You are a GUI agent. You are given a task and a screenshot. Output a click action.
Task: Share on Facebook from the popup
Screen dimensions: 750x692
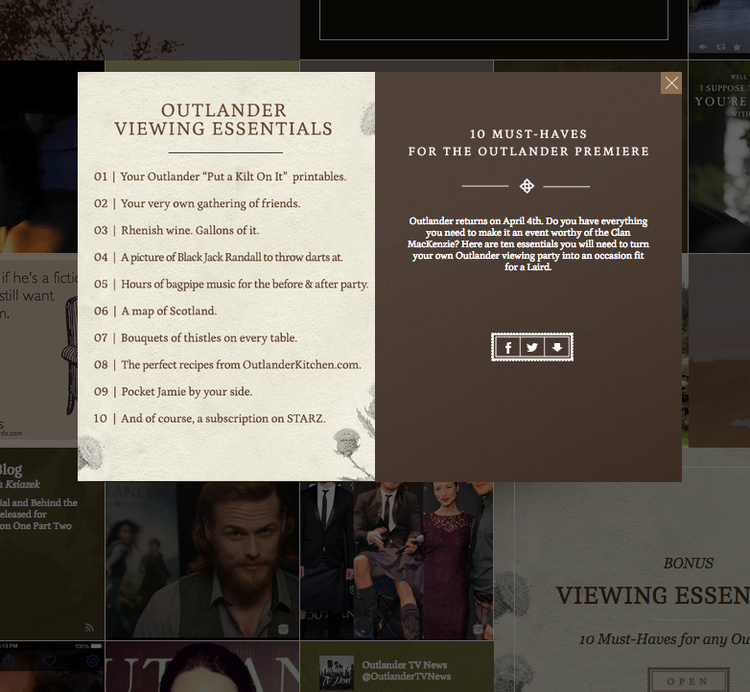[508, 347]
